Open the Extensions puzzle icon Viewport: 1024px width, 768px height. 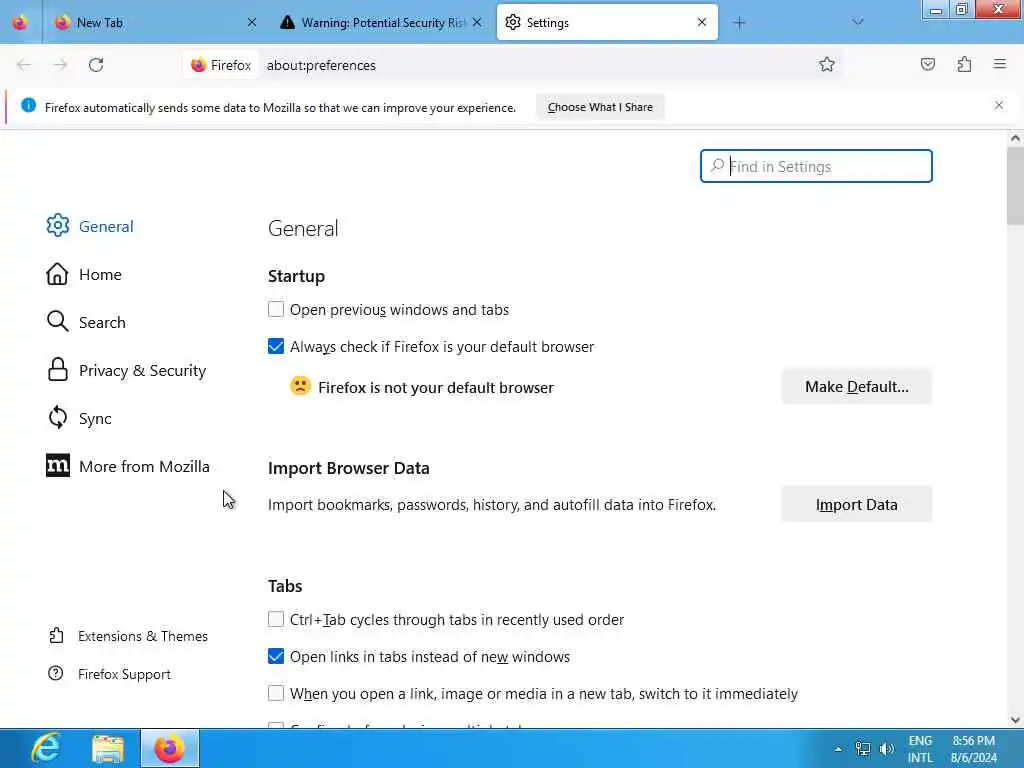pyautogui.click(x=964, y=65)
